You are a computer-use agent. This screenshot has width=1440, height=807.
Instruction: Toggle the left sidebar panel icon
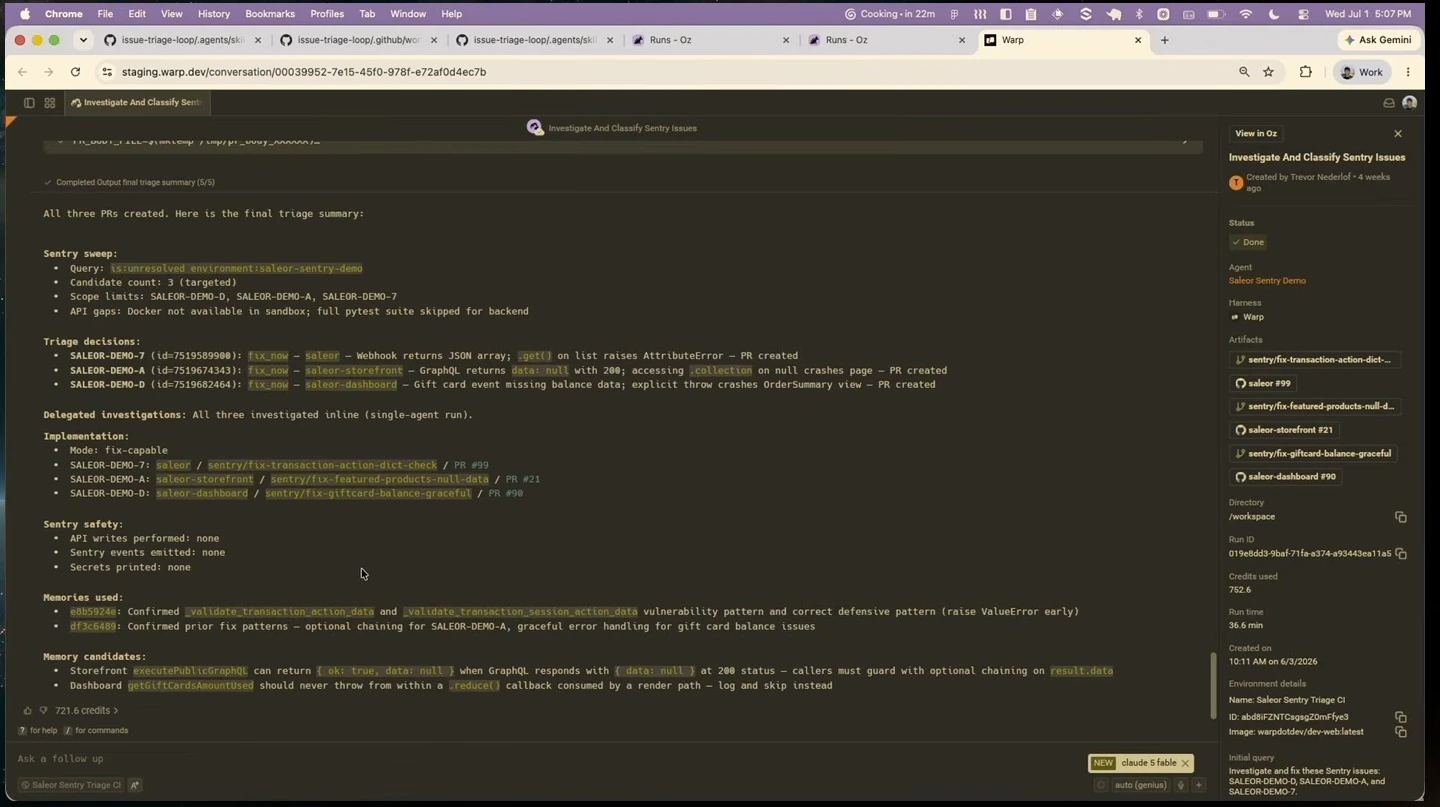pos(29,103)
